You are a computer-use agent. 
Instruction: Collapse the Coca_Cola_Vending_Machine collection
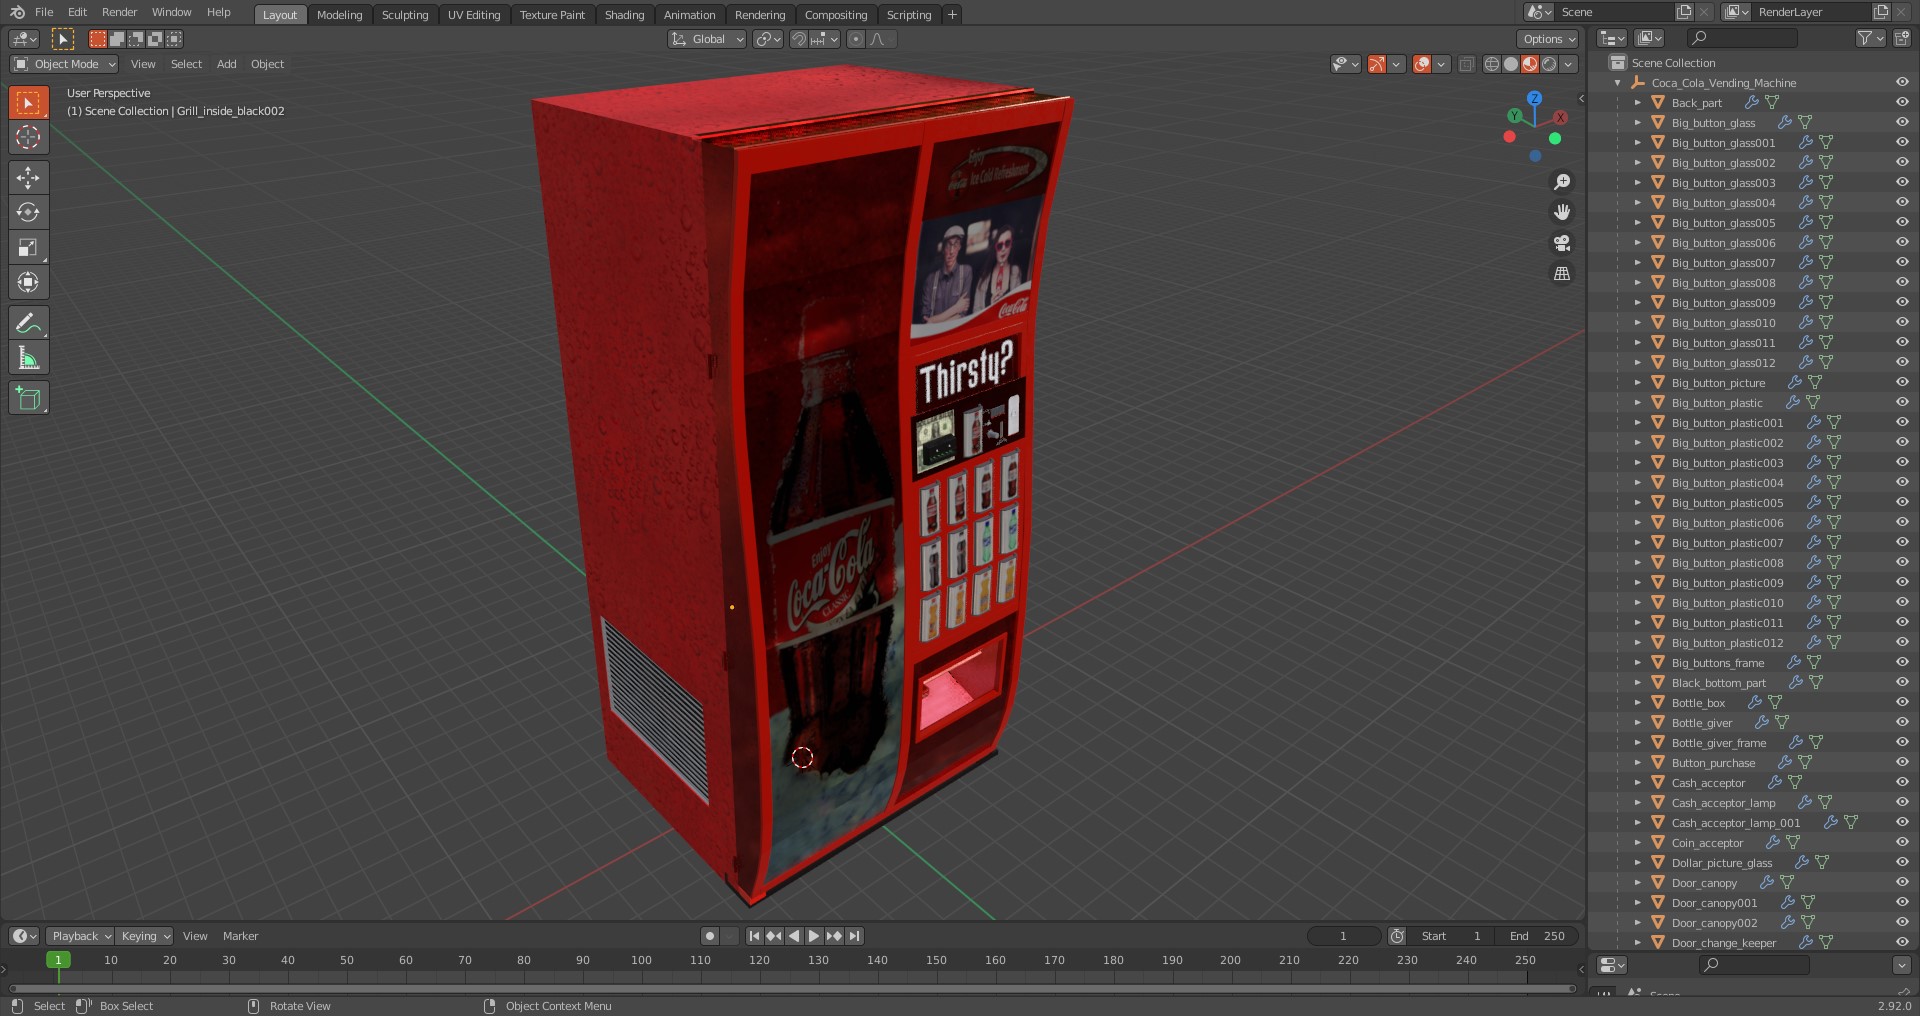tap(1618, 83)
